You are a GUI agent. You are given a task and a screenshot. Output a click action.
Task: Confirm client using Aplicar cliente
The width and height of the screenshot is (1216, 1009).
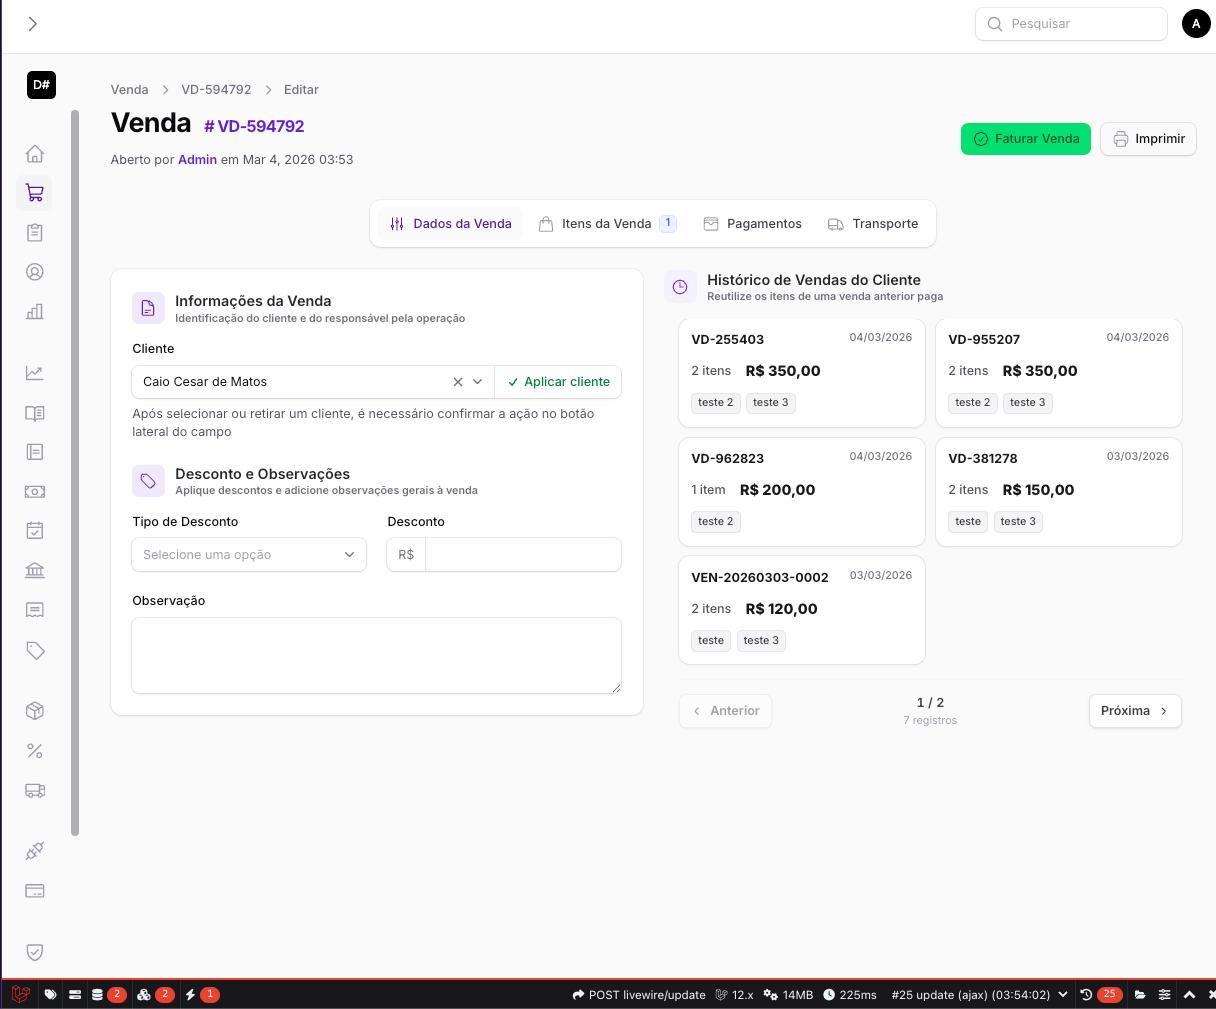558,381
